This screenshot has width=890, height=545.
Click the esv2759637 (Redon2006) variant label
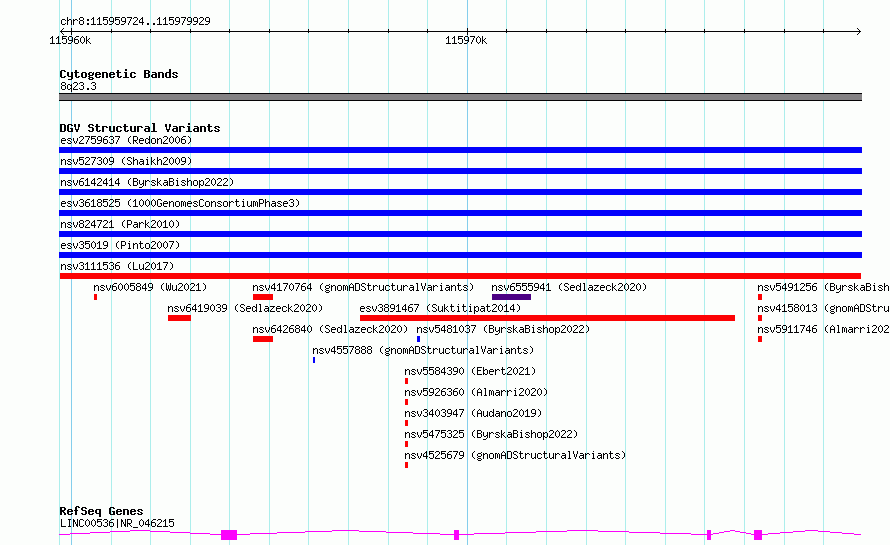pos(126,140)
